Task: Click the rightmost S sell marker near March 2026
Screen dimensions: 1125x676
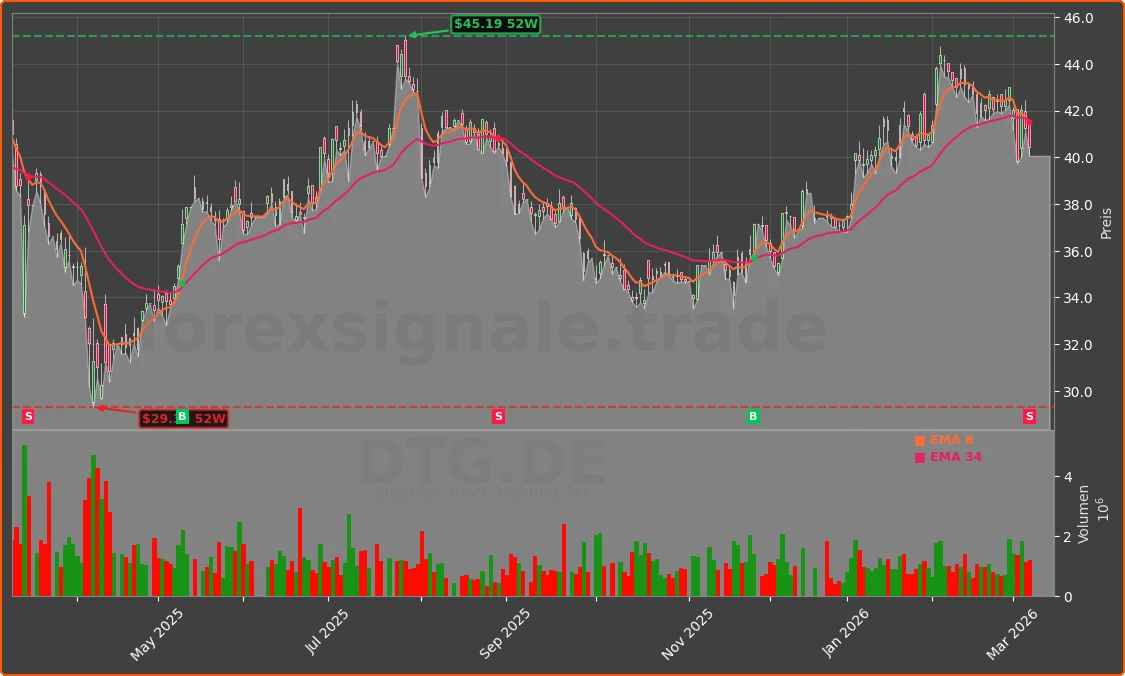Action: tap(1028, 416)
